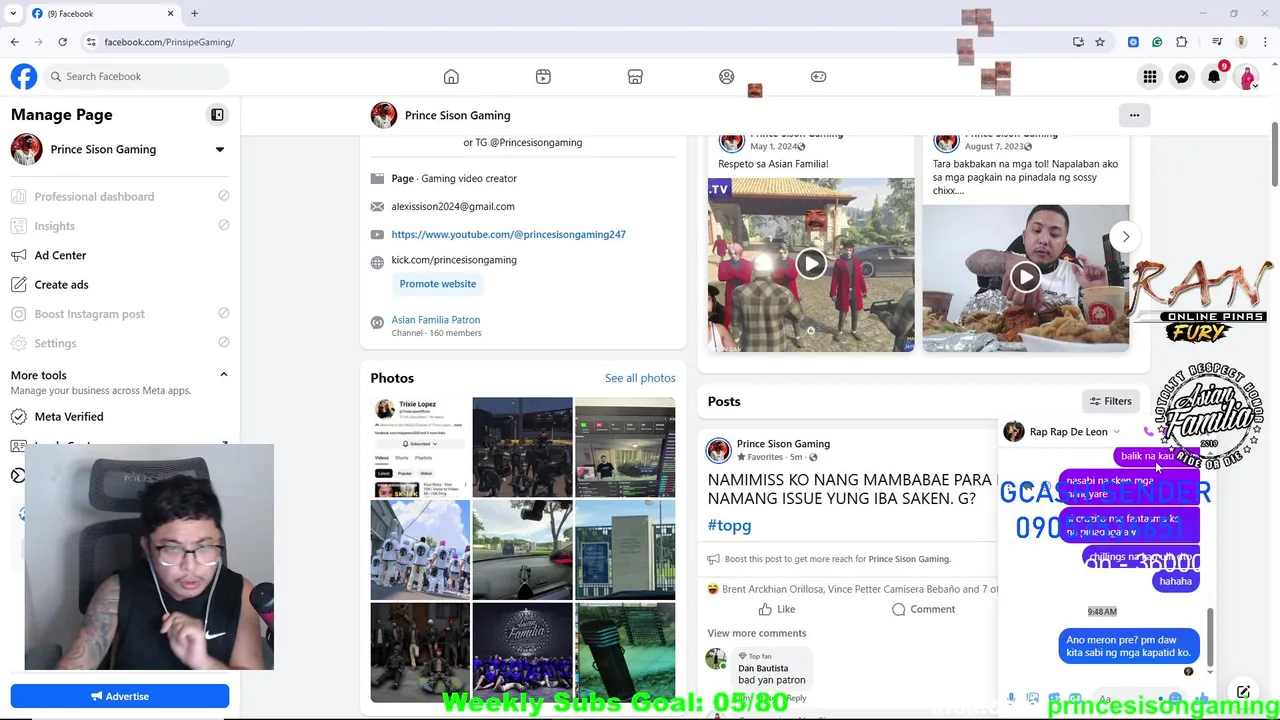Open Messenger icon in header
Viewport: 1280px width, 720px height.
point(1182,77)
